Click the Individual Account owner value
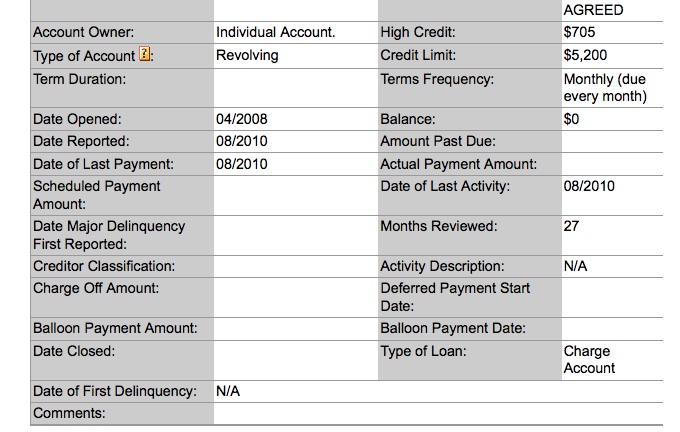Viewport: 680px width, 432px height. point(275,32)
